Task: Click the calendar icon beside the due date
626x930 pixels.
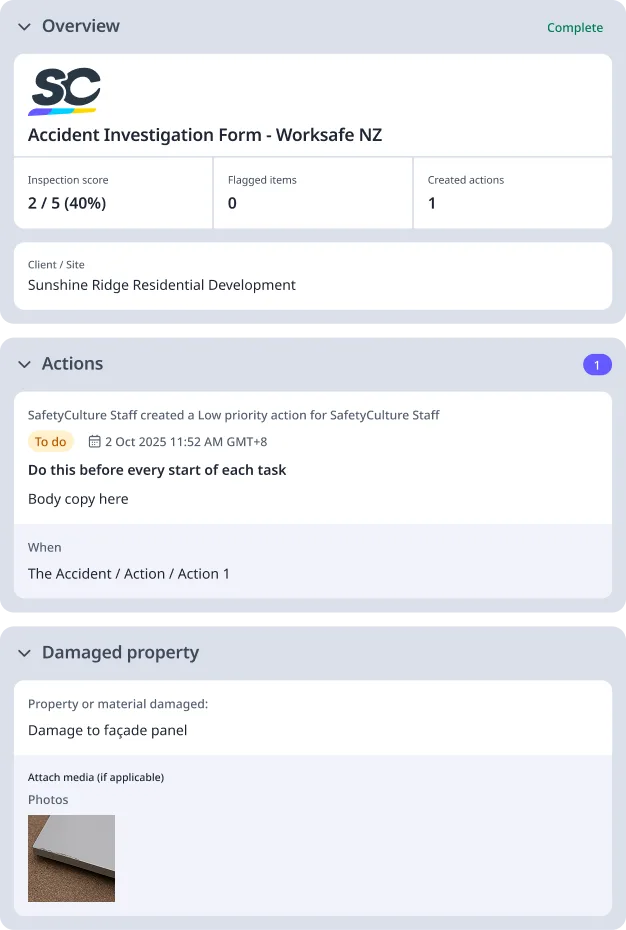Action: coord(95,442)
